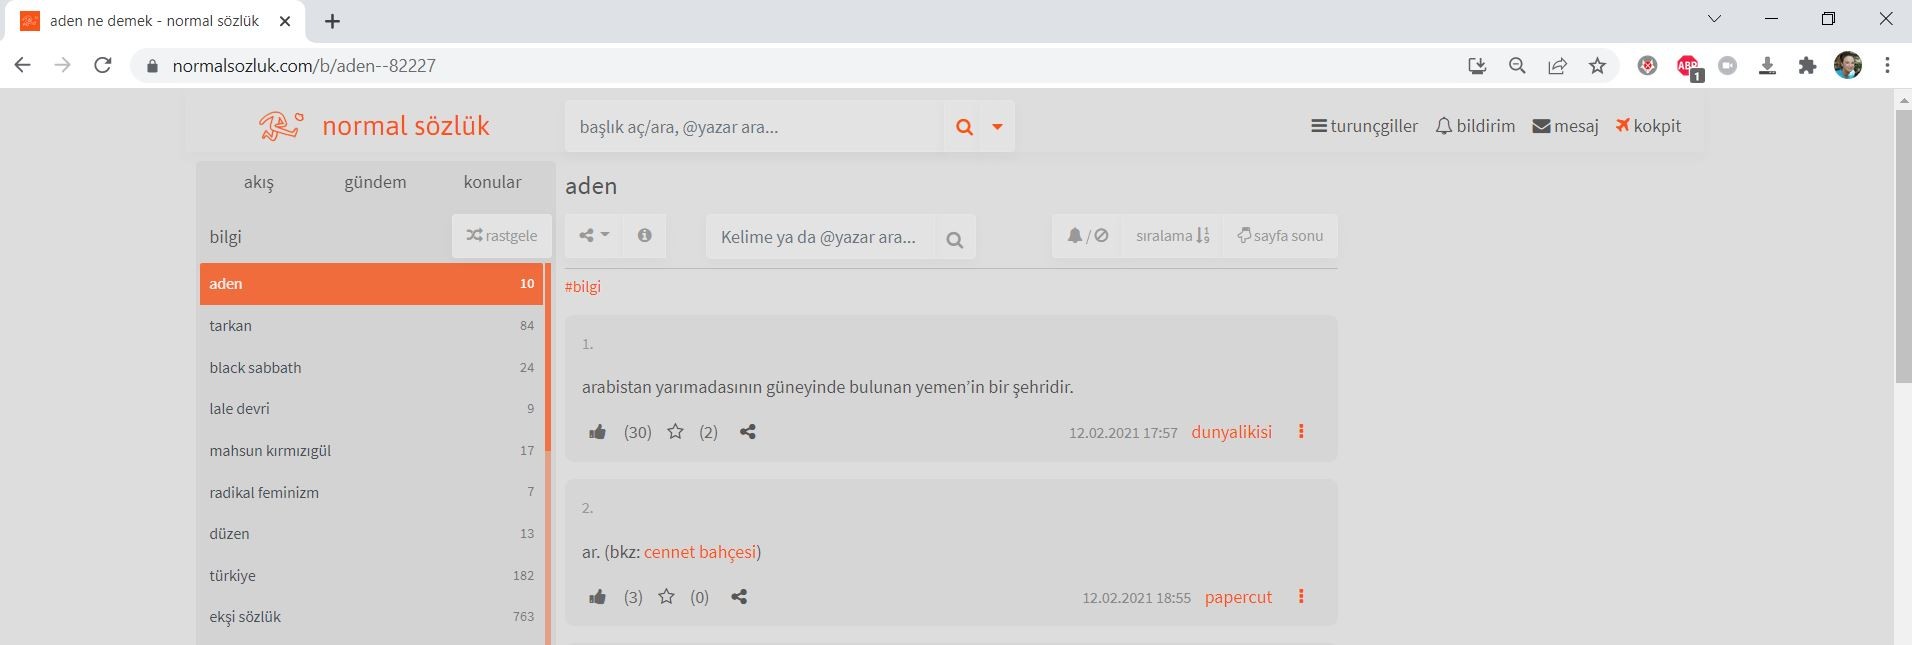Favorite papercut's entry with star
This screenshot has width=1912, height=645.
[667, 597]
